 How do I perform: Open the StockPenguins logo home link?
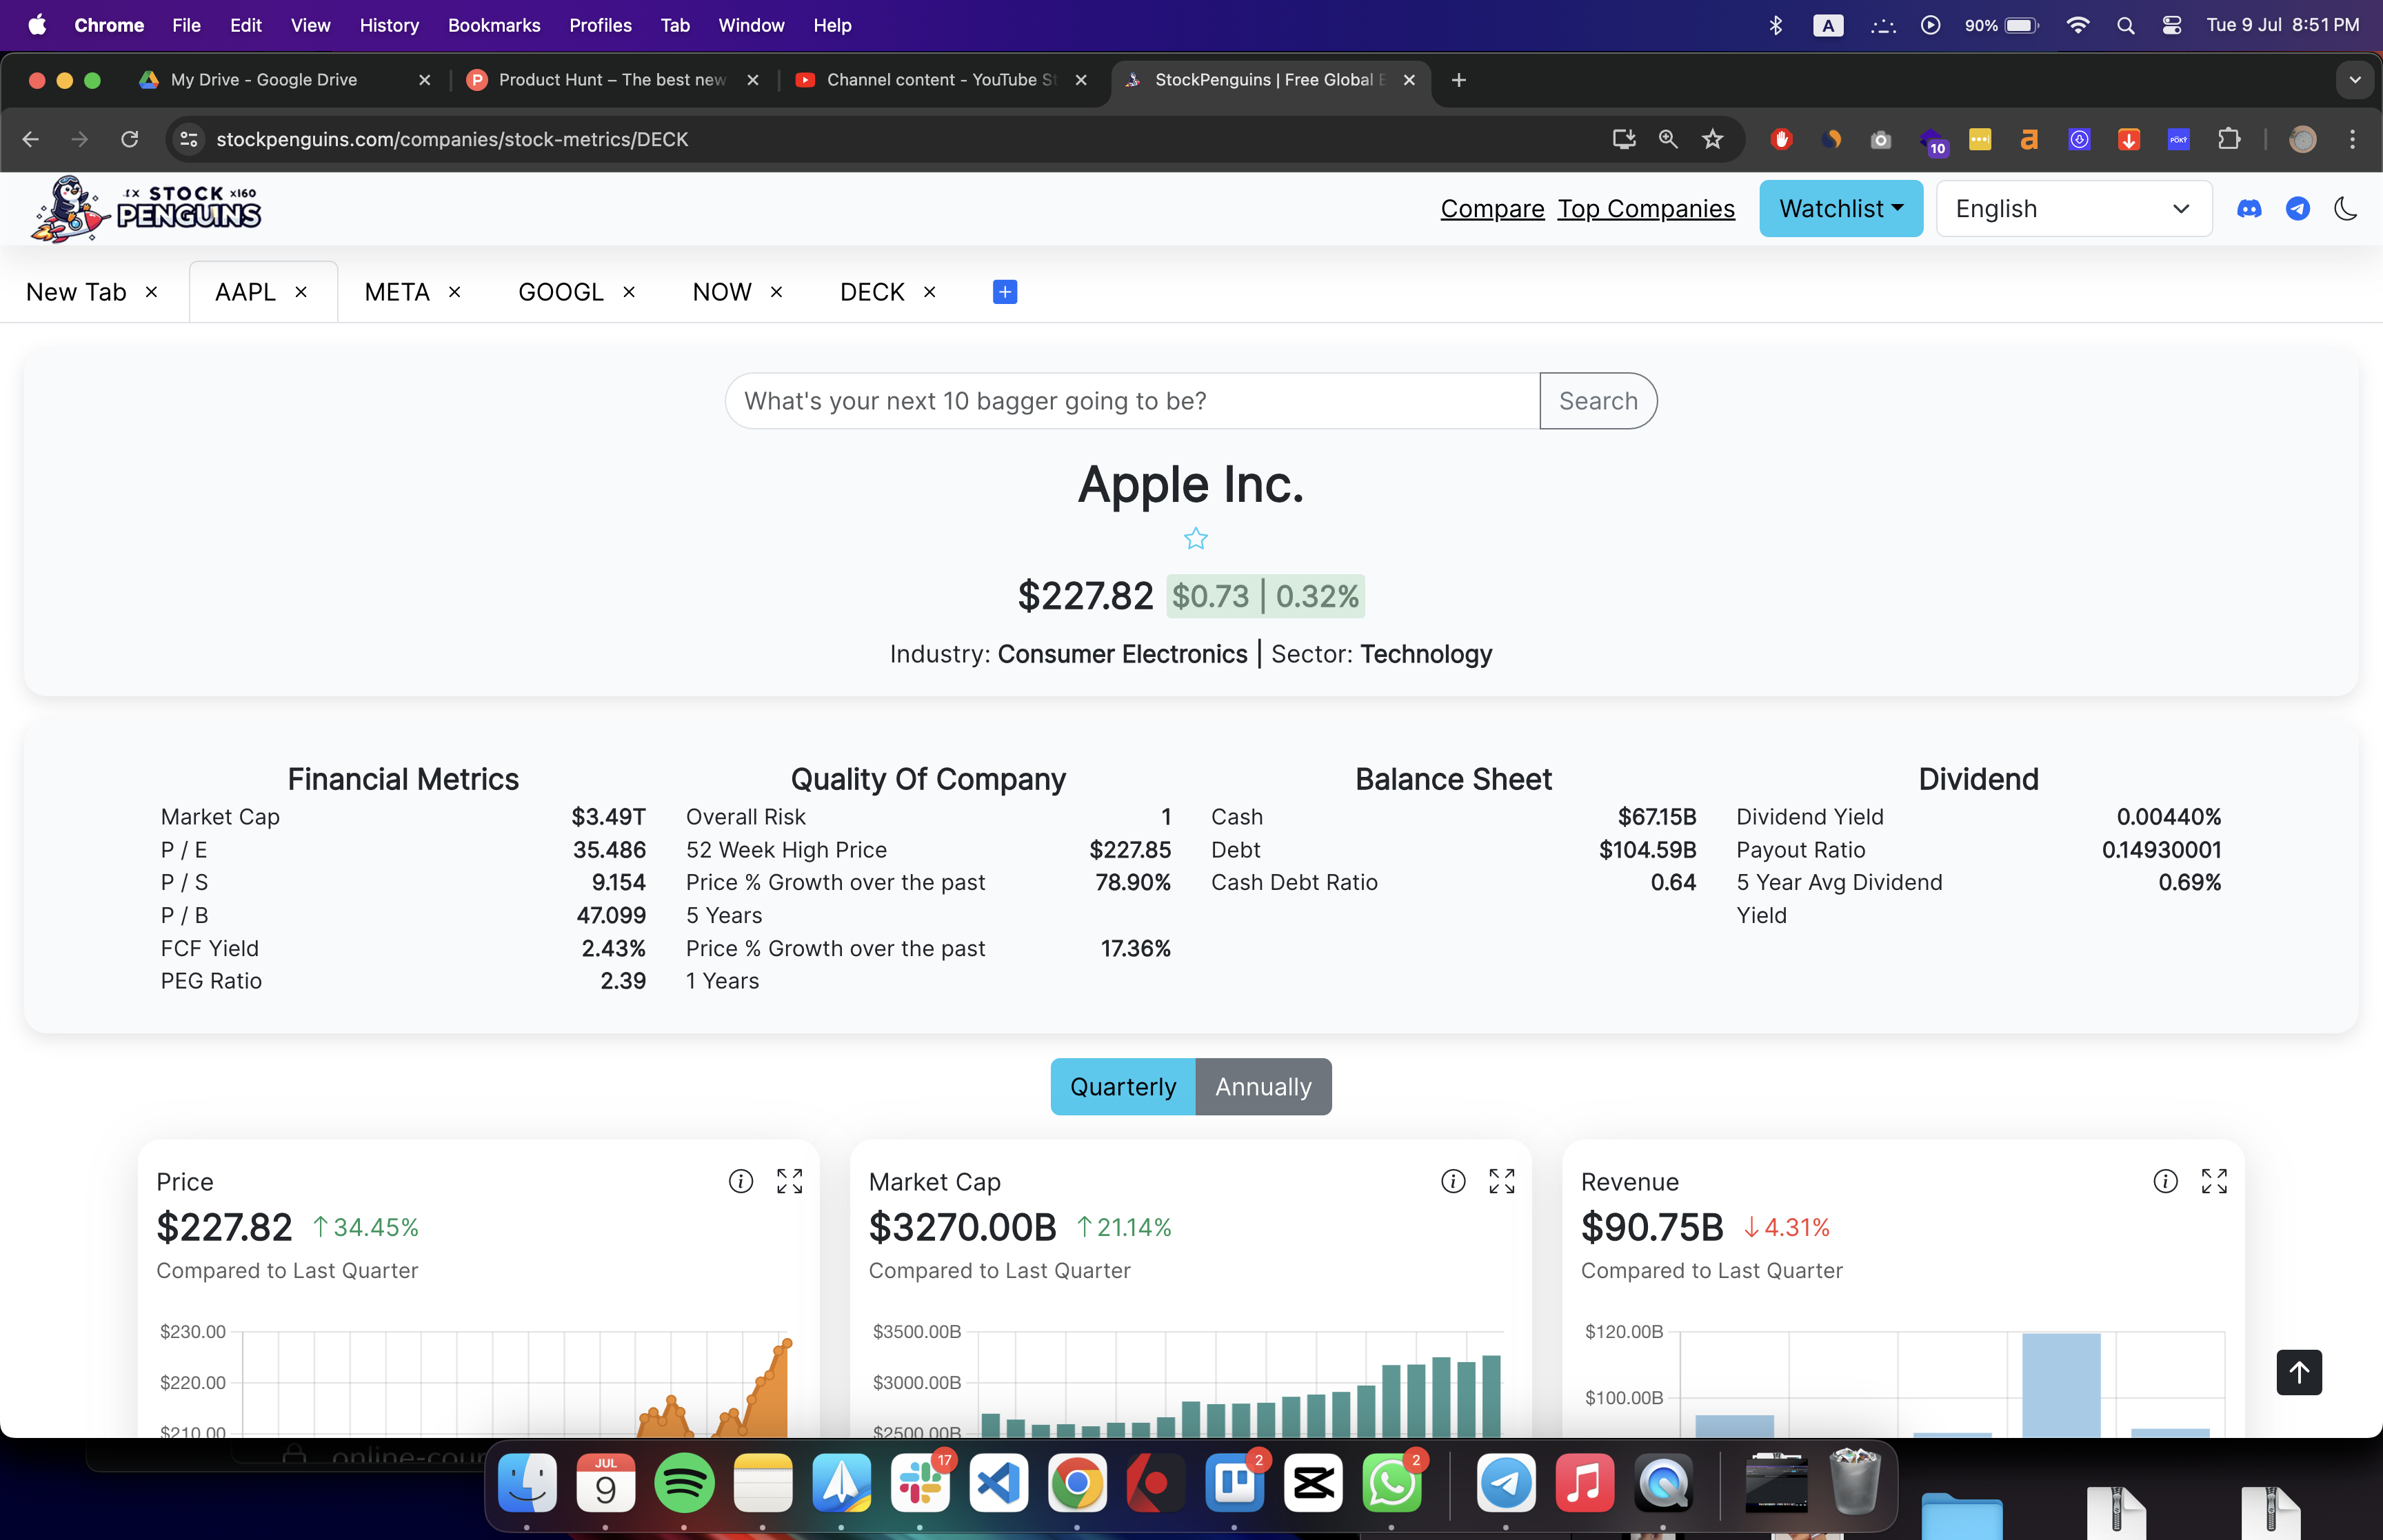point(146,208)
